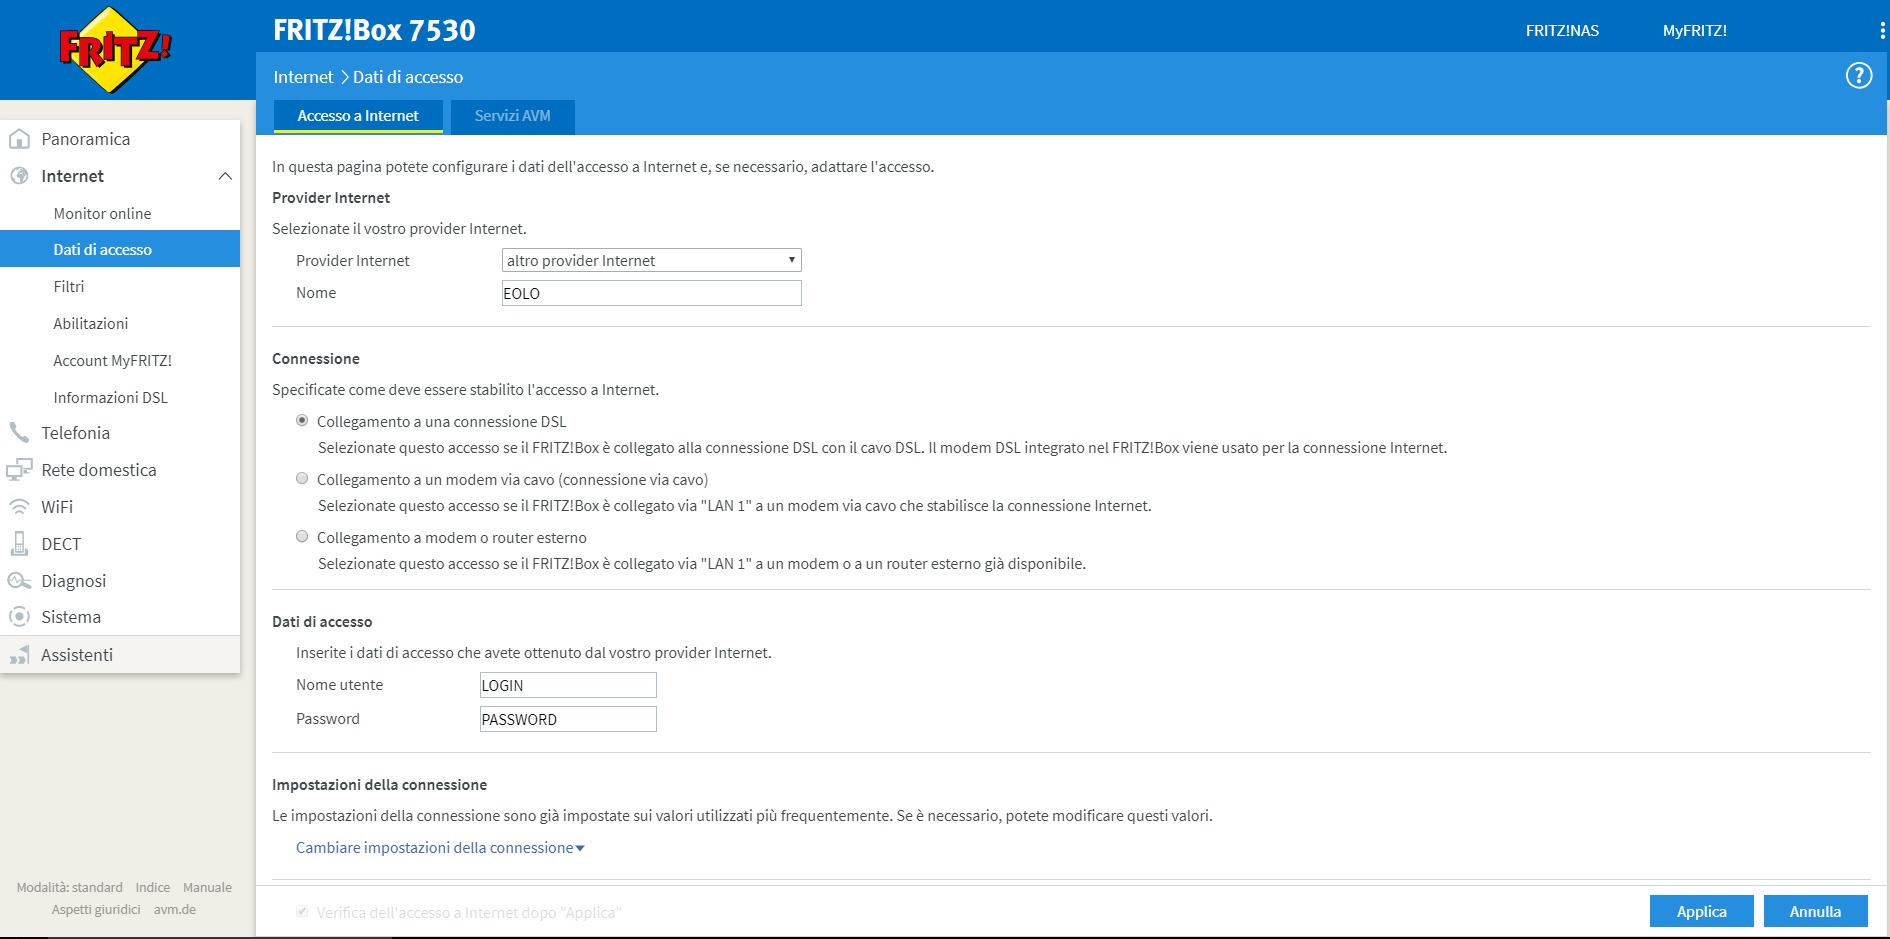Click the WiFi signal icon
The height and width of the screenshot is (939, 1890).
click(19, 507)
